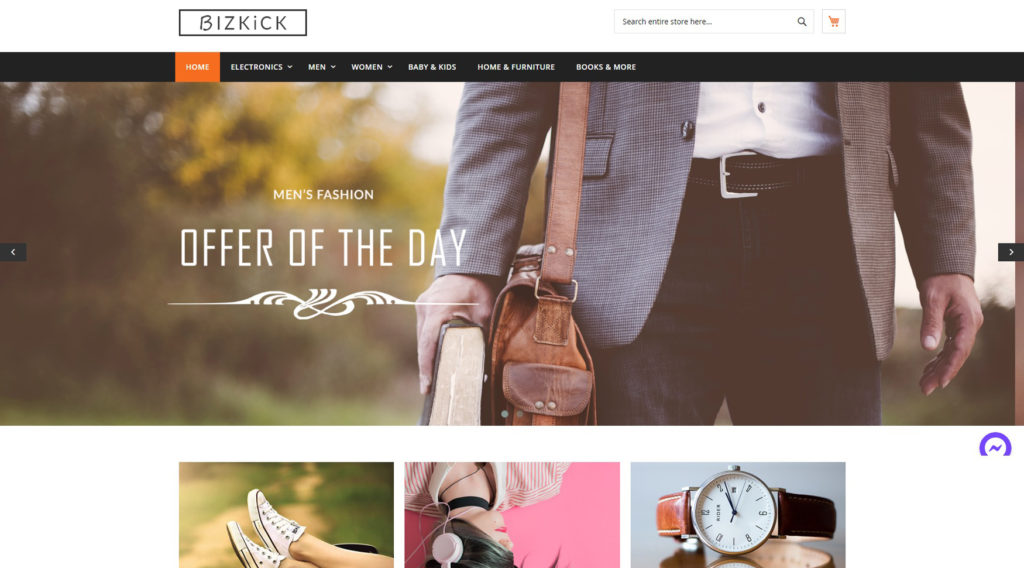1024x568 pixels.
Task: Go to the Home tab
Action: (197, 67)
